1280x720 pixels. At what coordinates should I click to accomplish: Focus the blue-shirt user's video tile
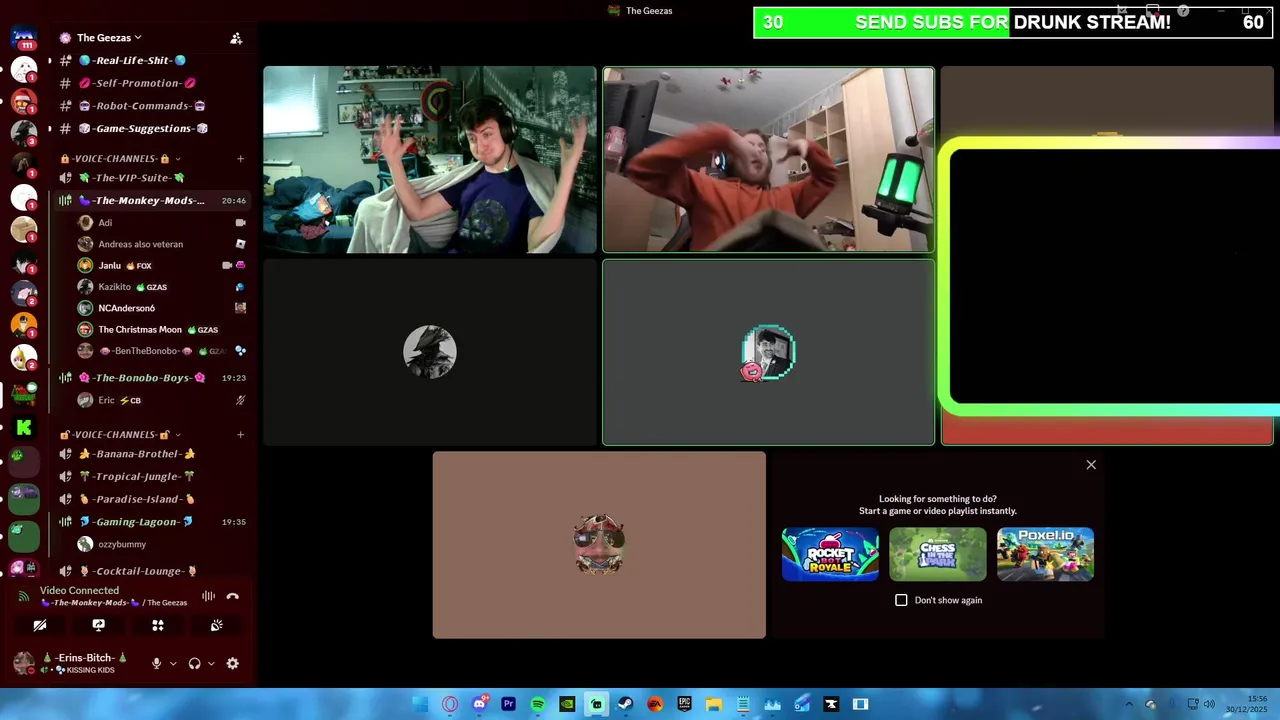click(x=430, y=160)
